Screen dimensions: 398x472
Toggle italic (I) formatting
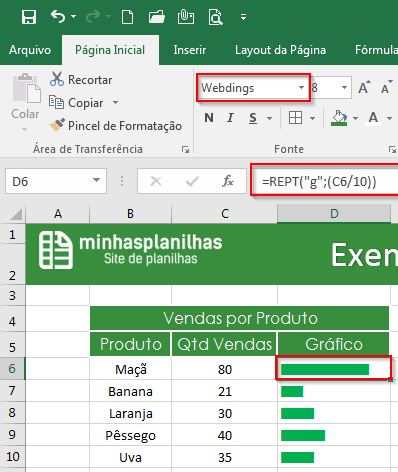tap(230, 118)
